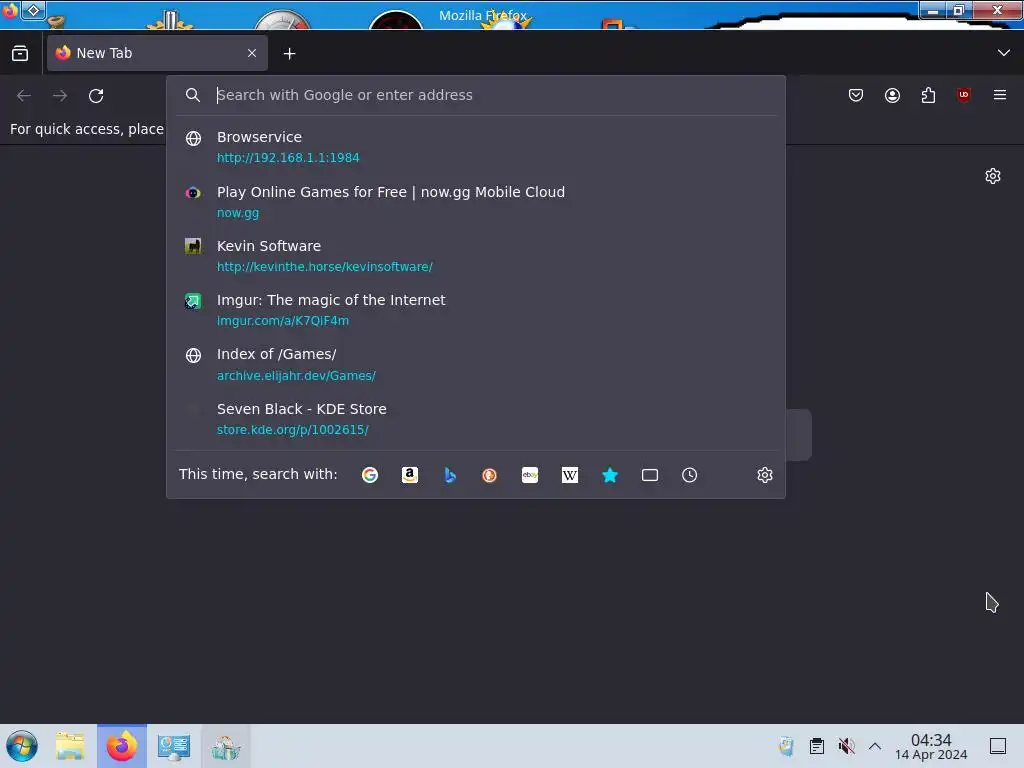Screen dimensions: 1024x768
Task: Open the Firefox application hamburger menu
Action: click(1000, 95)
